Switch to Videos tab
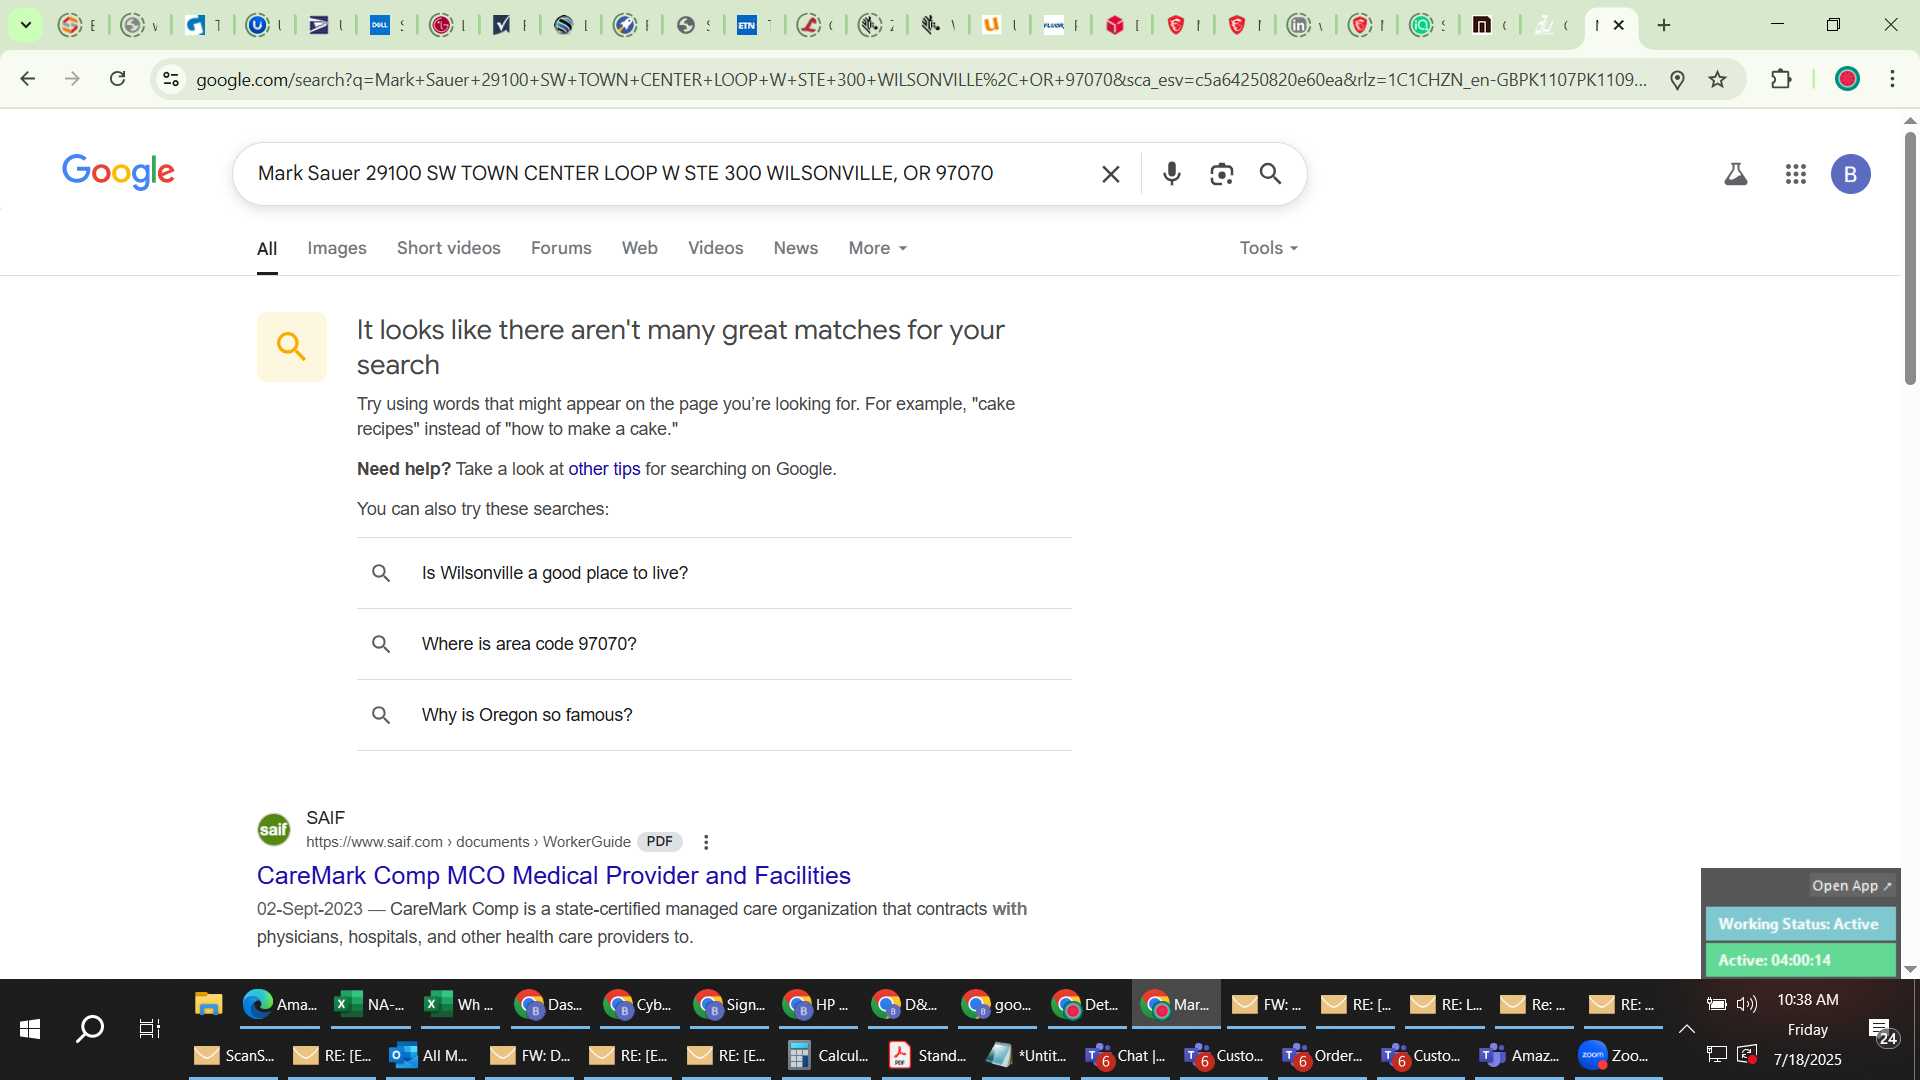Image resolution: width=1920 pixels, height=1080 pixels. [x=715, y=248]
